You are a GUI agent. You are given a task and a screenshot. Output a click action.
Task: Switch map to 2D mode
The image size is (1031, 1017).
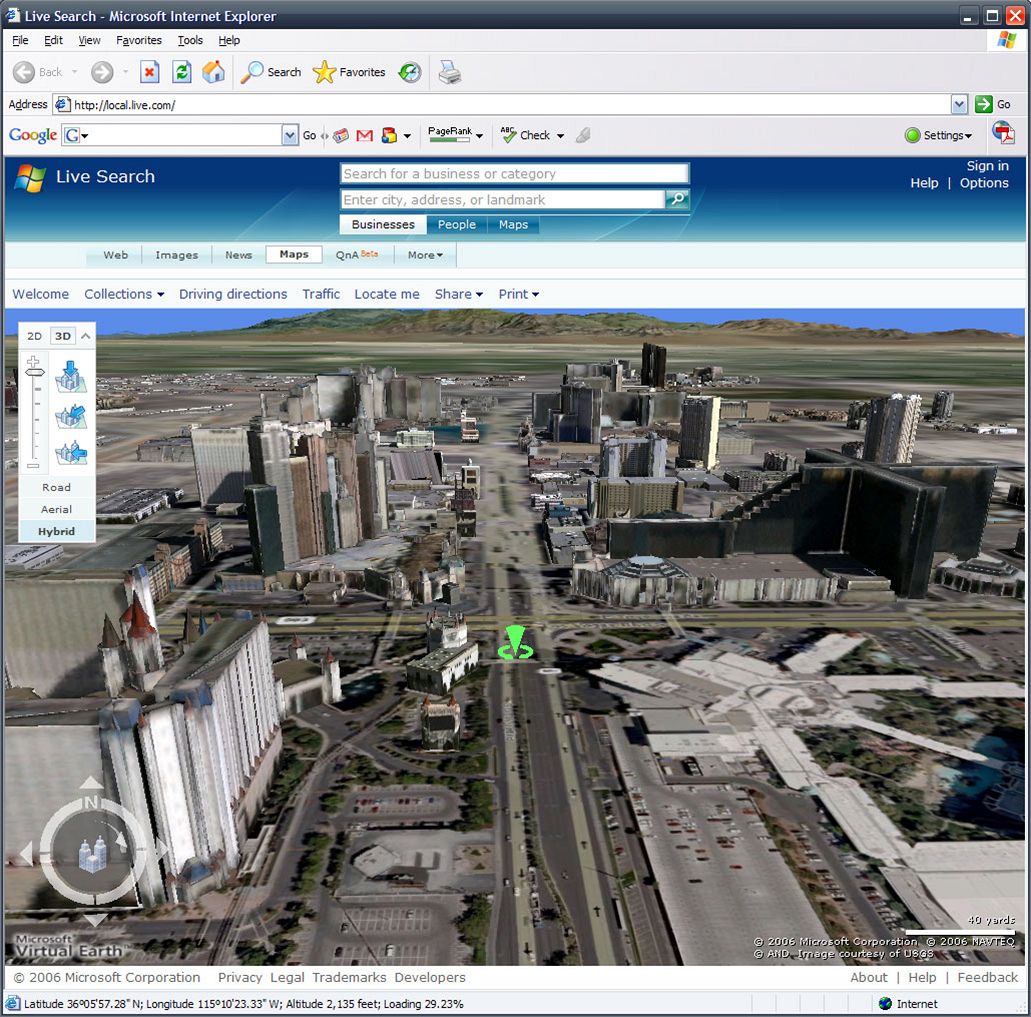point(35,336)
